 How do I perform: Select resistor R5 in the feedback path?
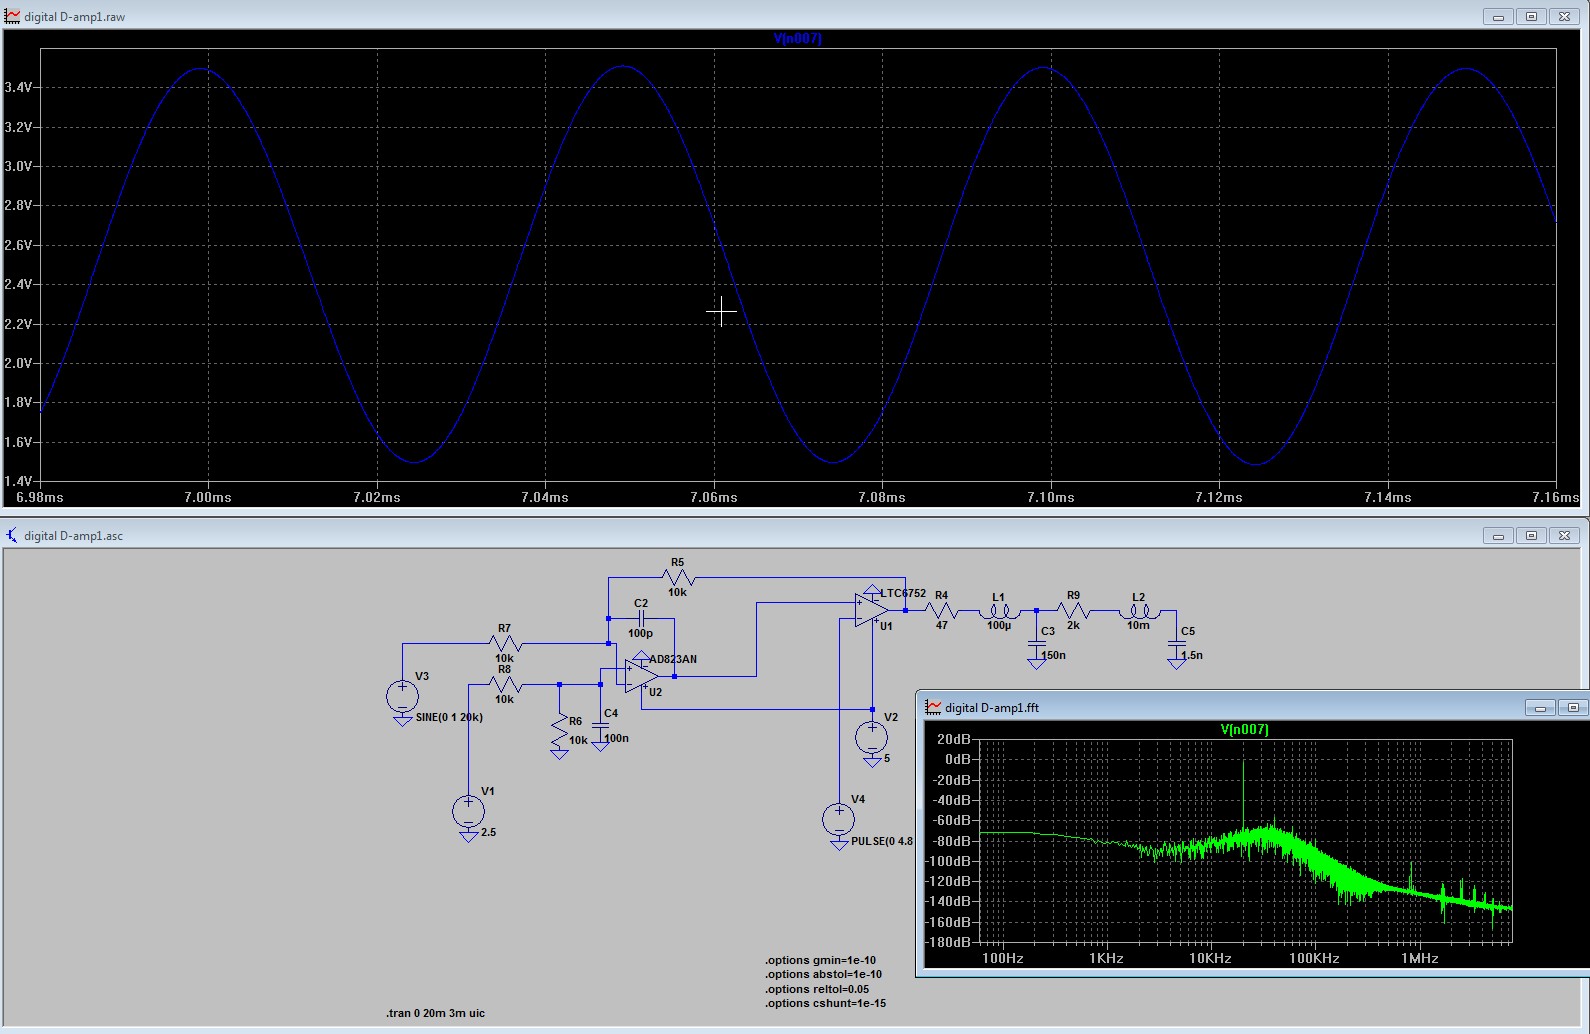(678, 577)
